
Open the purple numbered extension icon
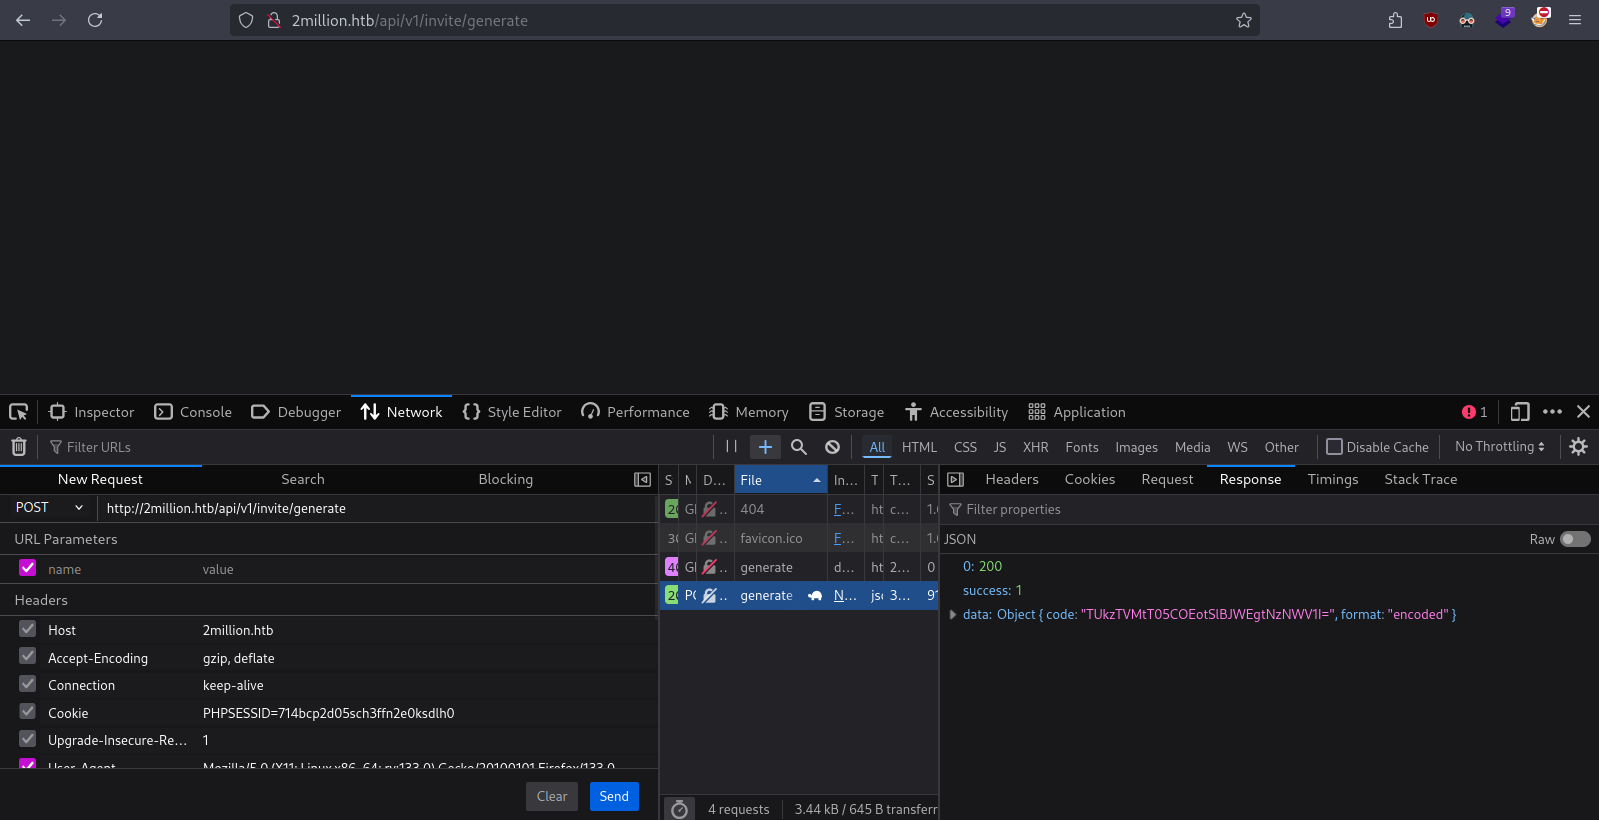click(x=1504, y=19)
